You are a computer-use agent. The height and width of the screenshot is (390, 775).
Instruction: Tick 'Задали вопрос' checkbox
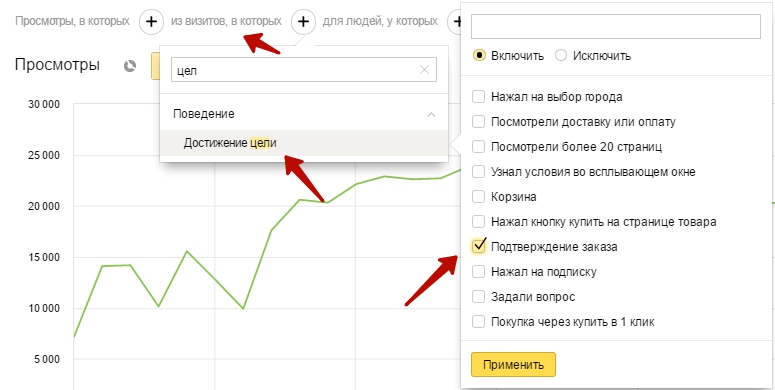tap(478, 297)
